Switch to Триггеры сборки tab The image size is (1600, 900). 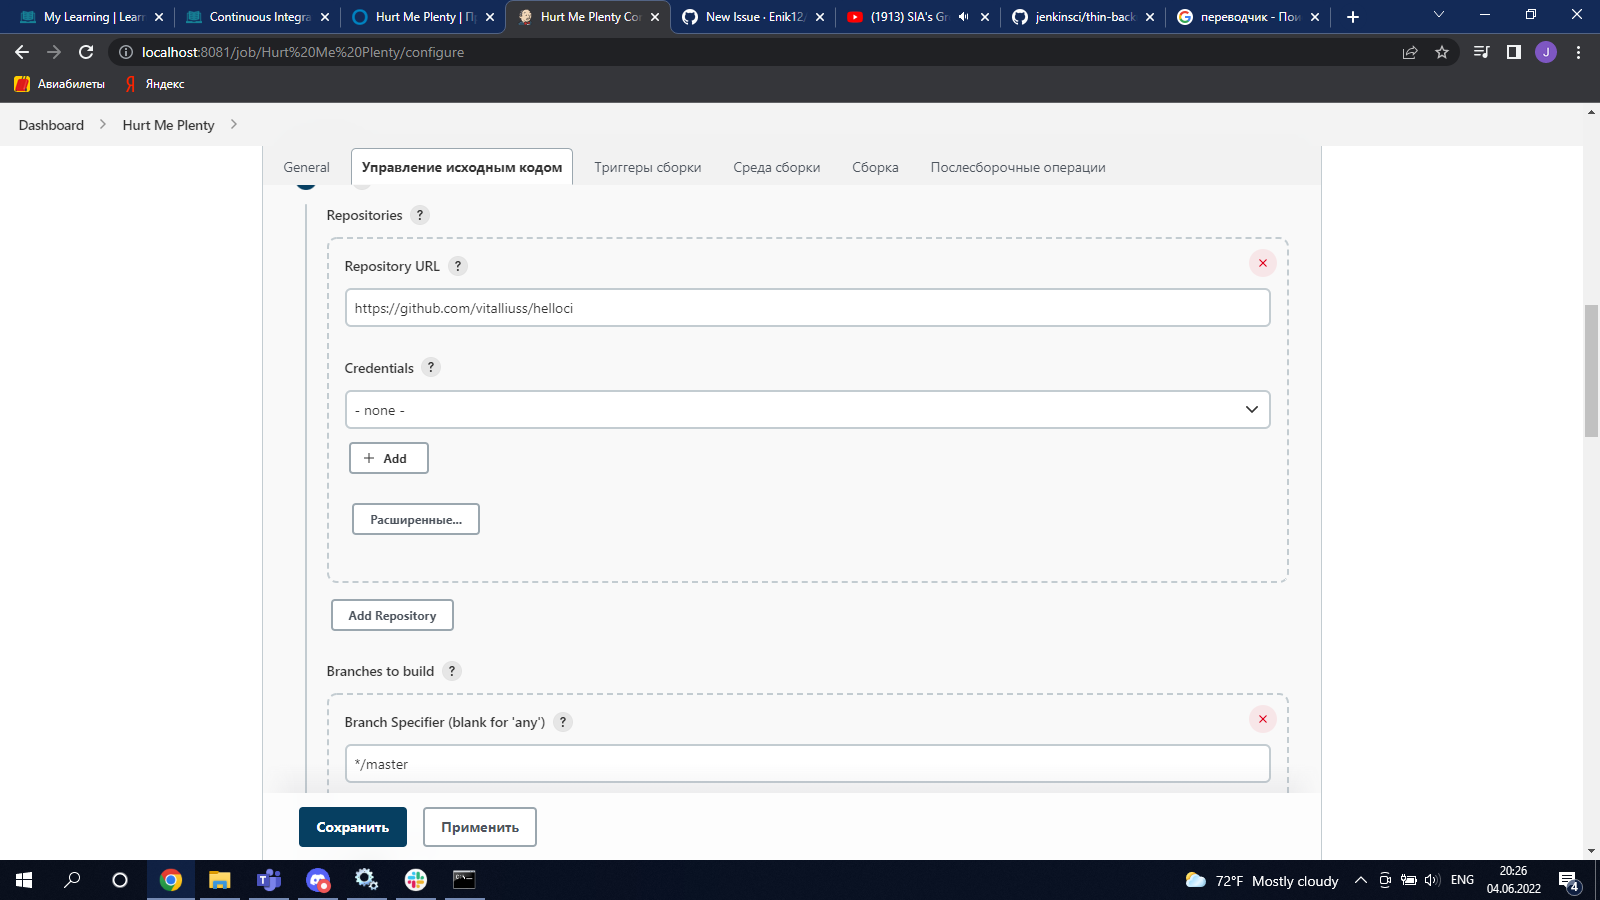coord(648,167)
